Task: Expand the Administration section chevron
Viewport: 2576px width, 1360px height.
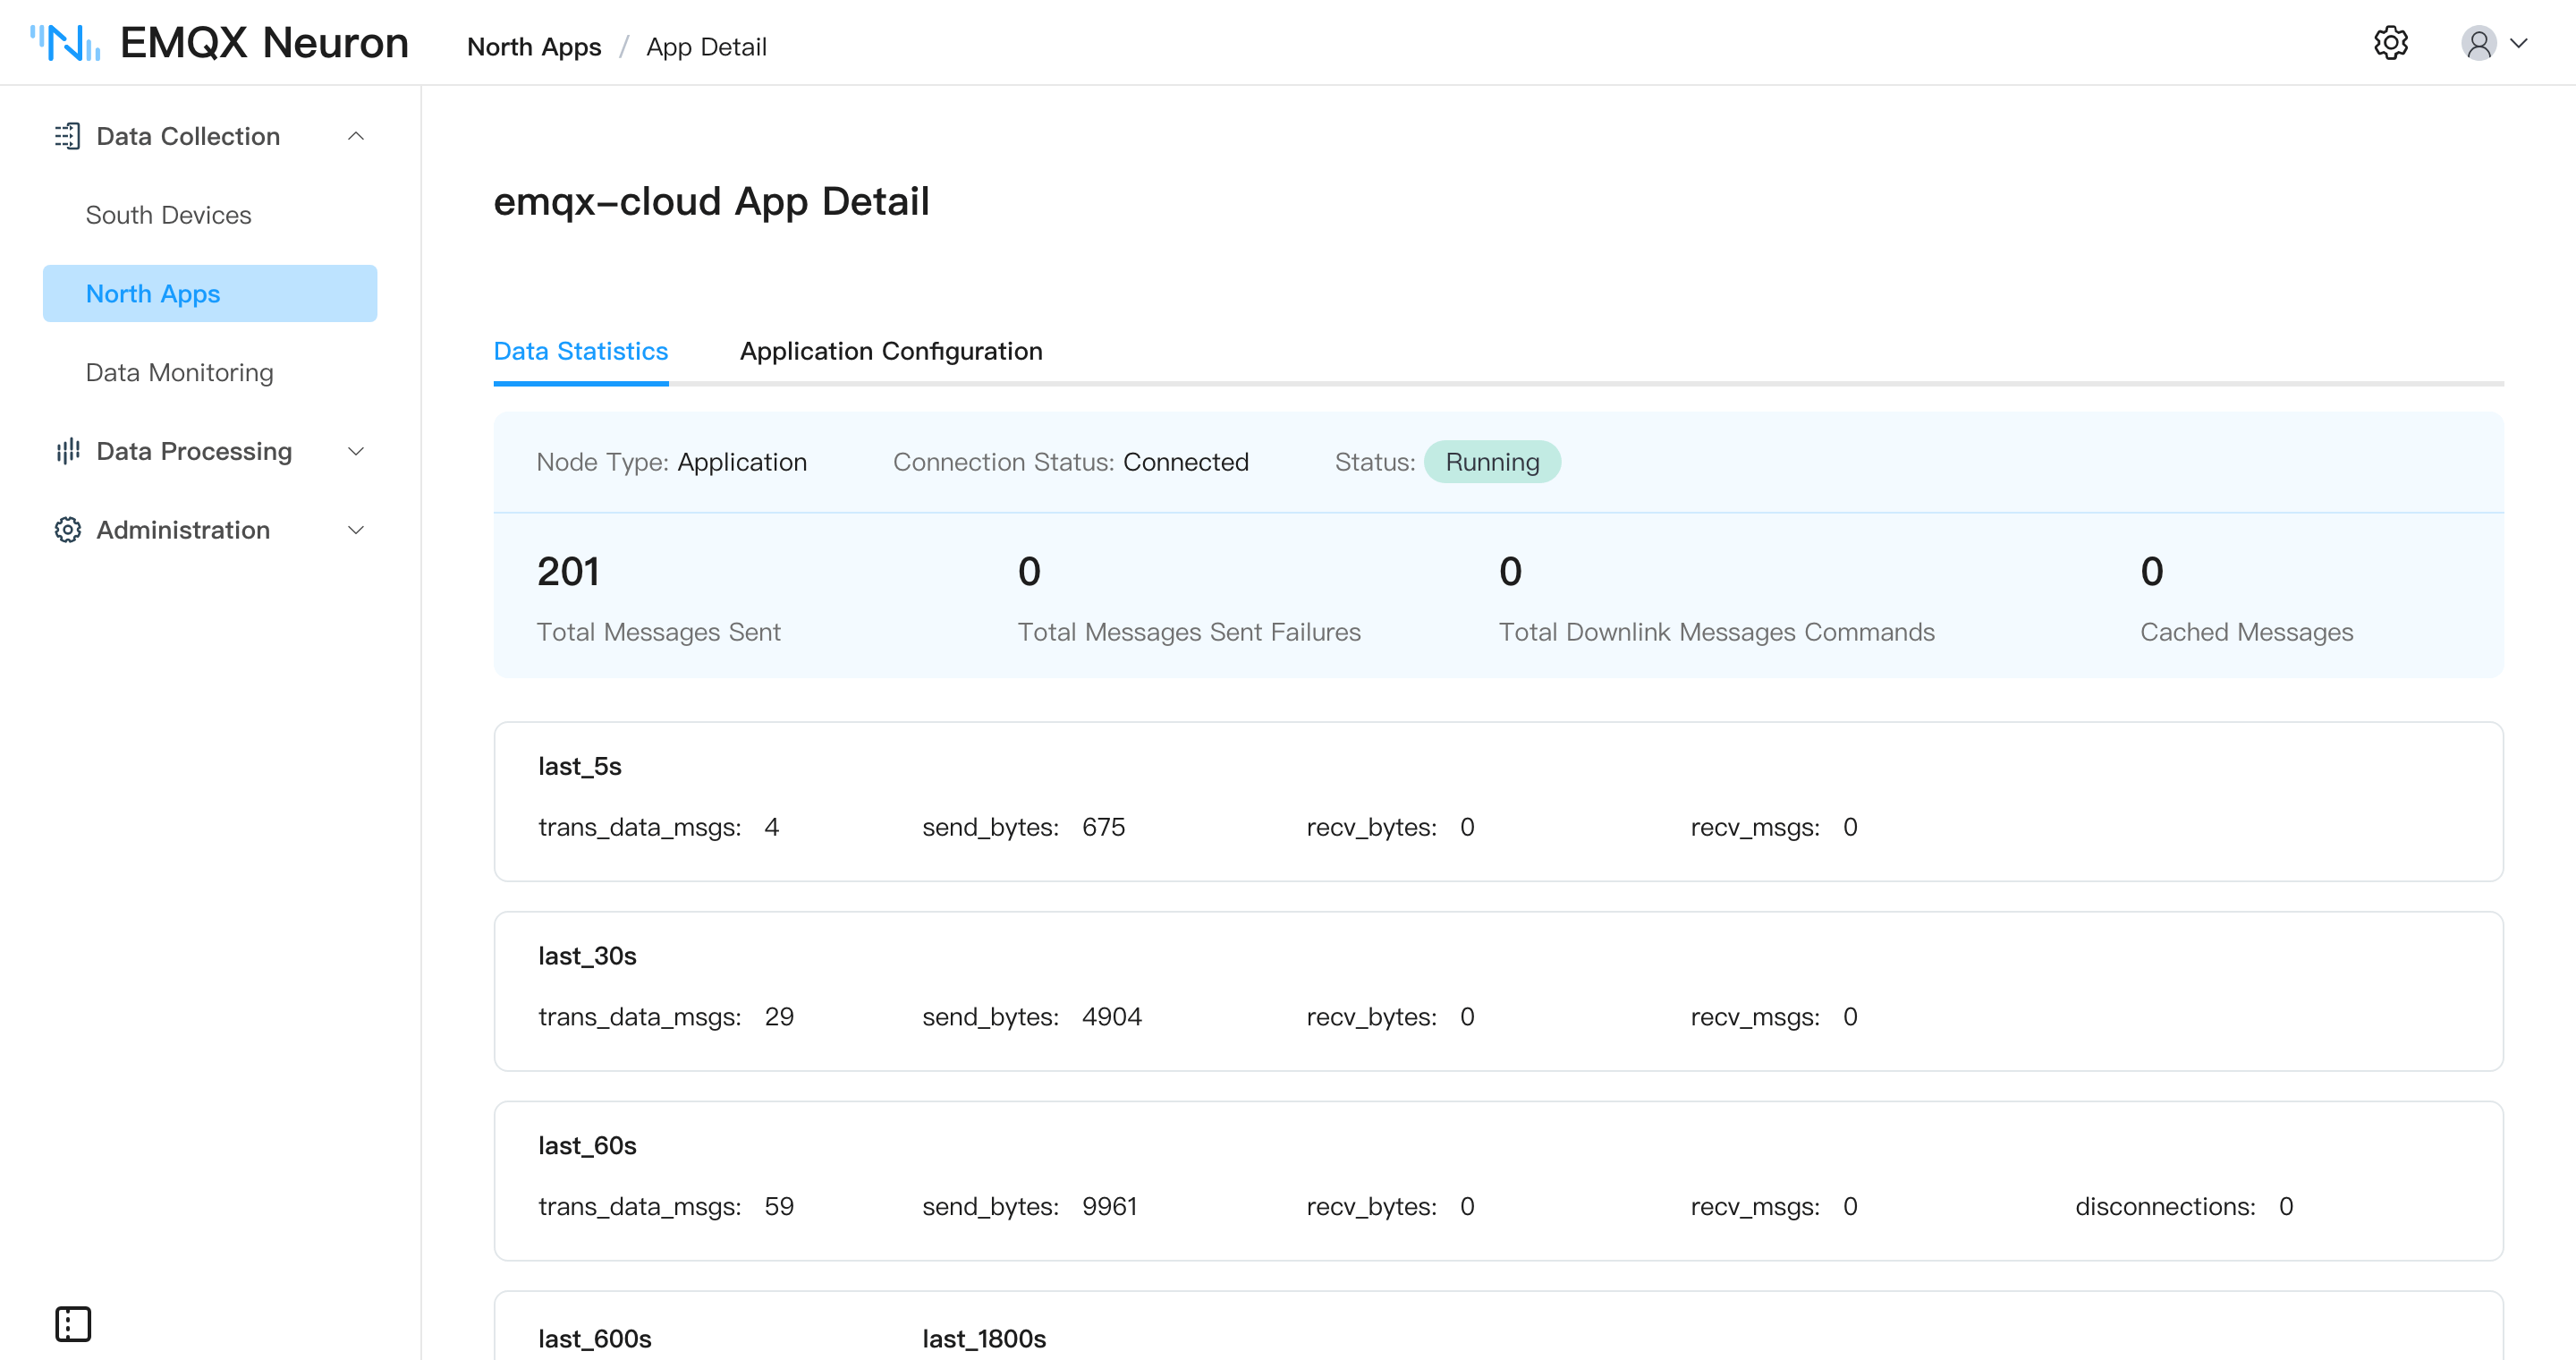Action: [355, 530]
